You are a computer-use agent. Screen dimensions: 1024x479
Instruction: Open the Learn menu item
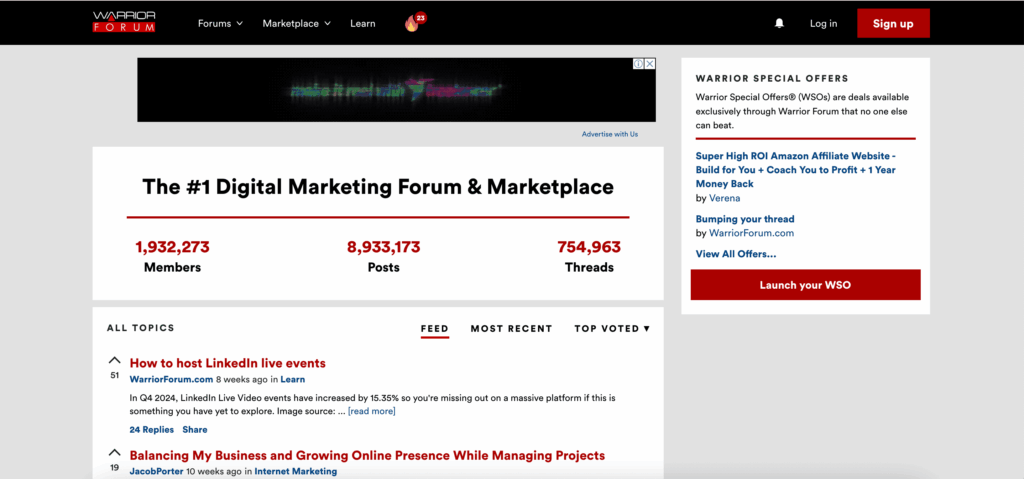tap(362, 24)
